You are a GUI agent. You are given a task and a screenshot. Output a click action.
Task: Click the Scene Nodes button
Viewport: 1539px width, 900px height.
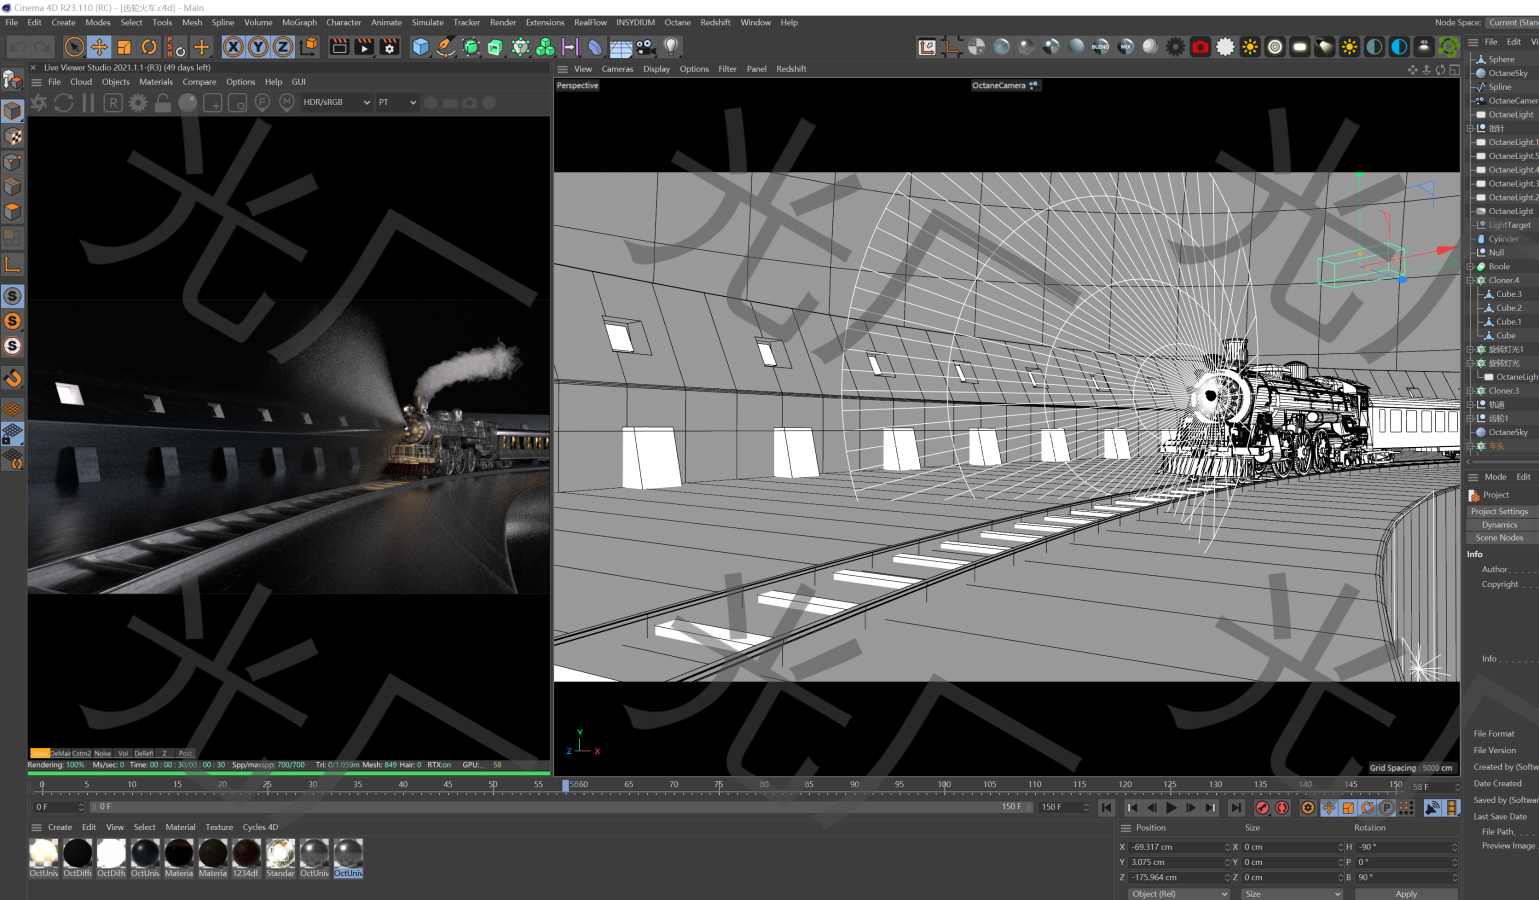click(1500, 538)
